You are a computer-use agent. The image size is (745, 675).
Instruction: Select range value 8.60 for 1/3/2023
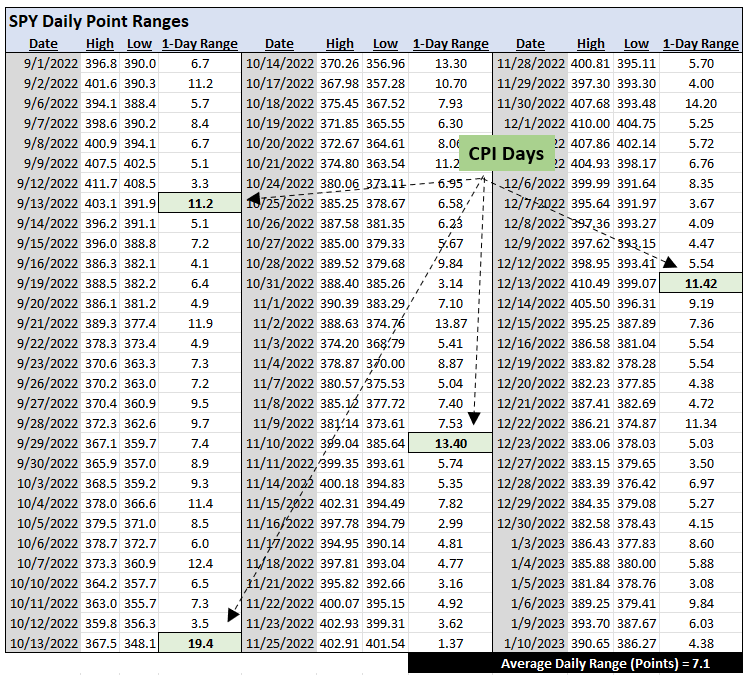coord(701,543)
